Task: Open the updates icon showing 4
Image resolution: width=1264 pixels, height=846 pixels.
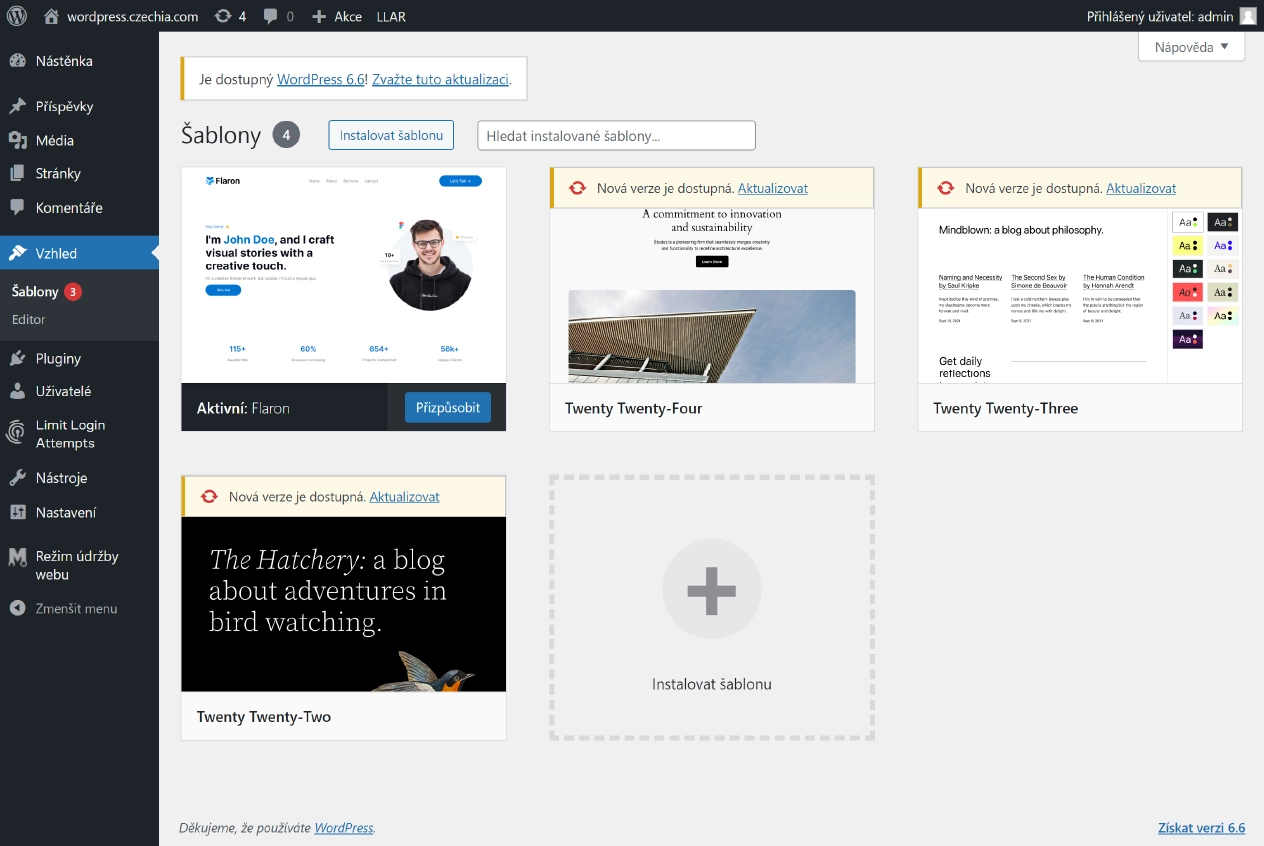Action: coord(230,16)
